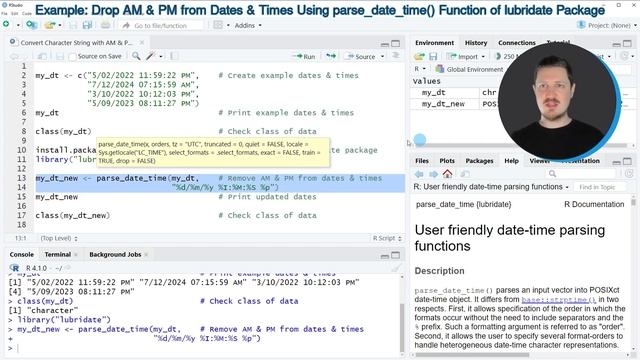Screen dimensions: 640x360
Task: Click the Run button
Action: 304,56
